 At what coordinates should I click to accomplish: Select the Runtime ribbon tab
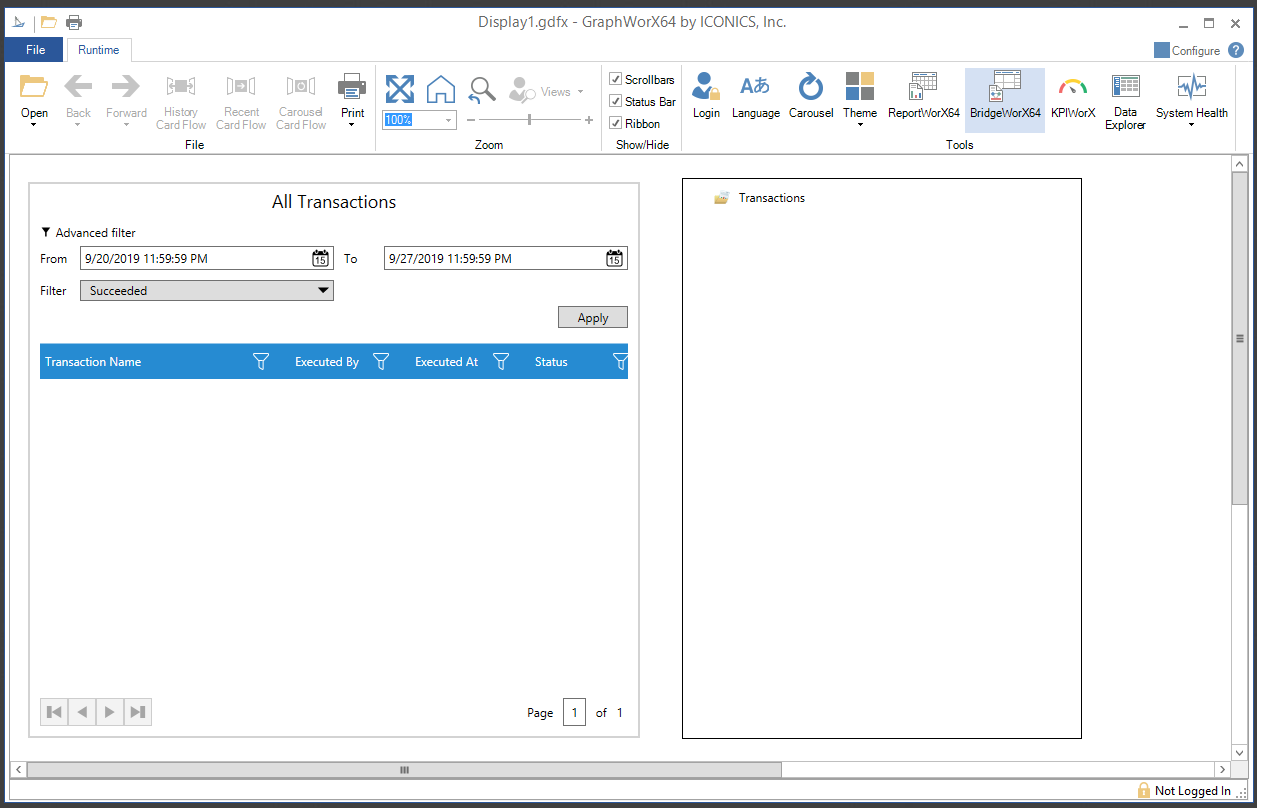pyautogui.click(x=98, y=50)
